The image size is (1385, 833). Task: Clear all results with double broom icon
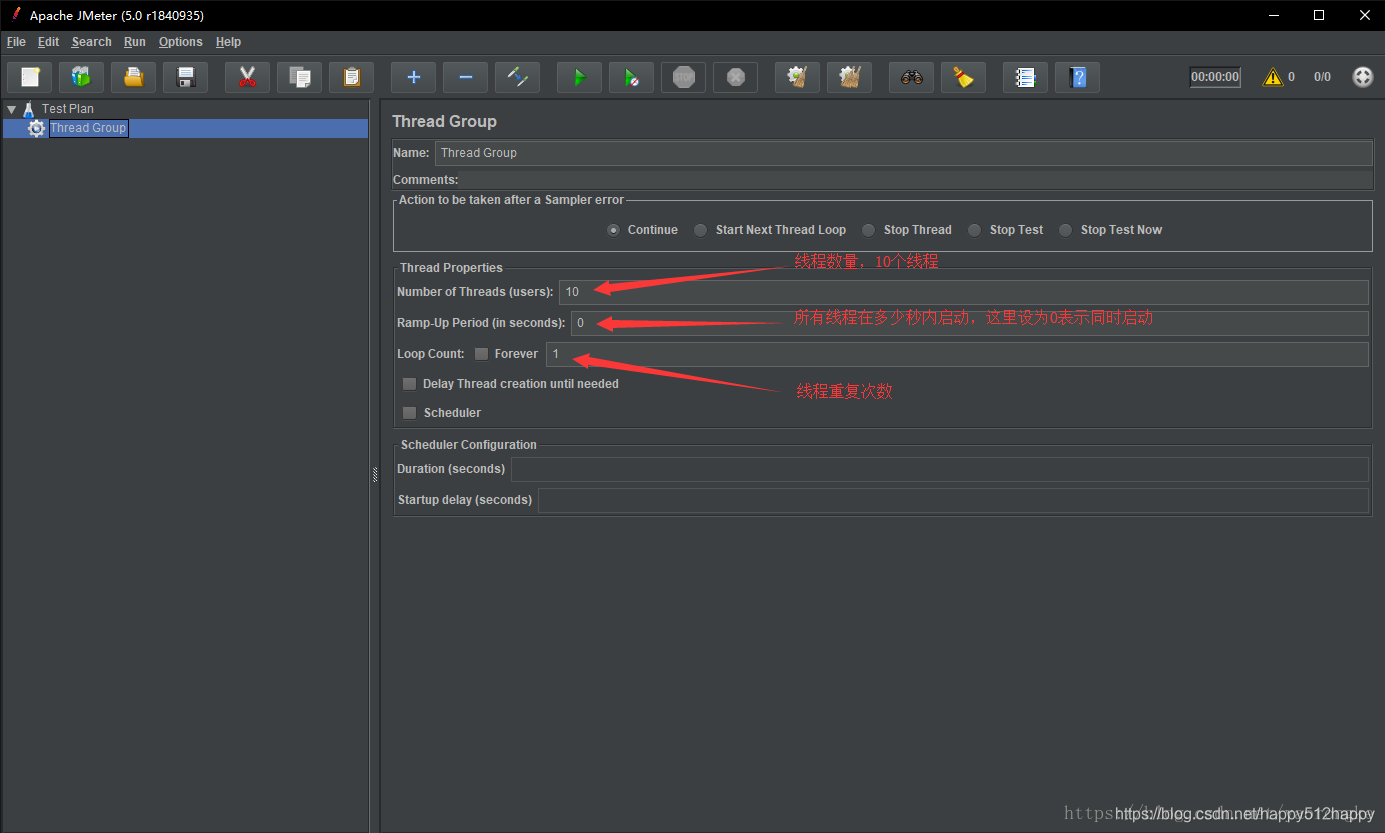[849, 77]
